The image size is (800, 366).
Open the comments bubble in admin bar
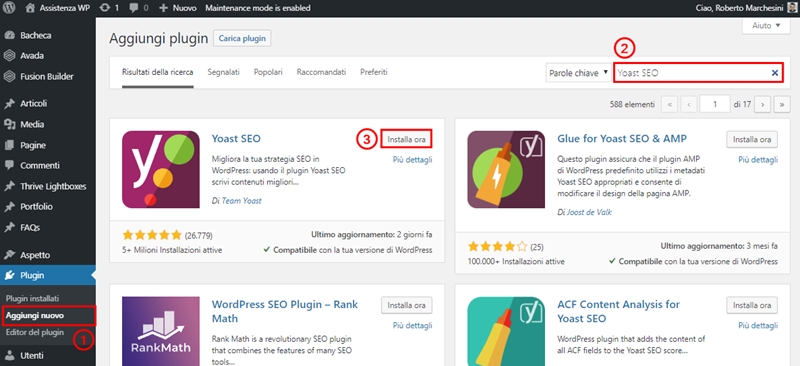coord(139,8)
